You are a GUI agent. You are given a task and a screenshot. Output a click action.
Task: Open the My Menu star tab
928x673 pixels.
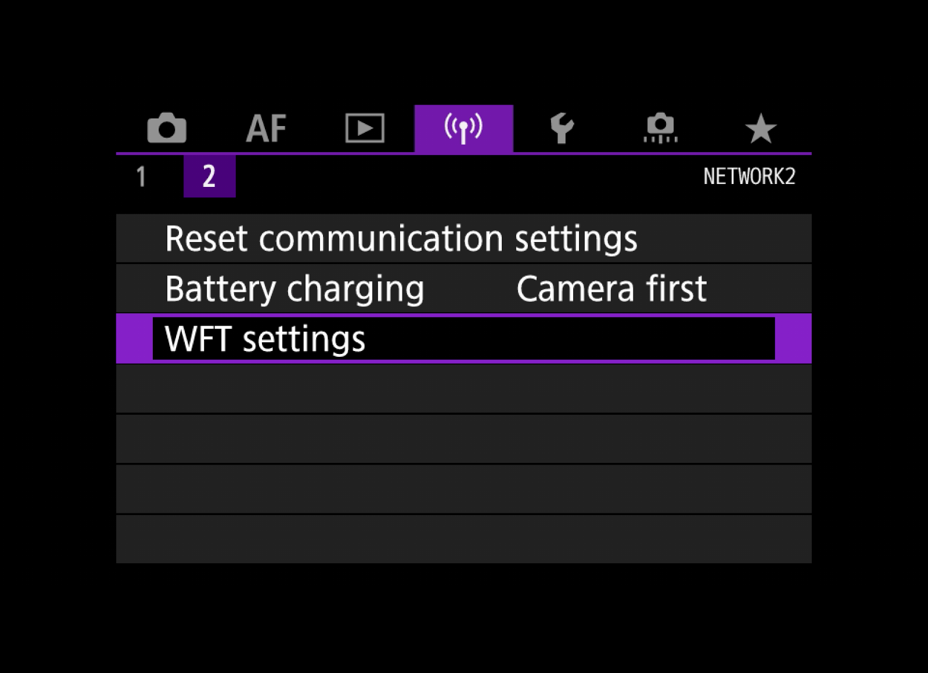tap(761, 128)
